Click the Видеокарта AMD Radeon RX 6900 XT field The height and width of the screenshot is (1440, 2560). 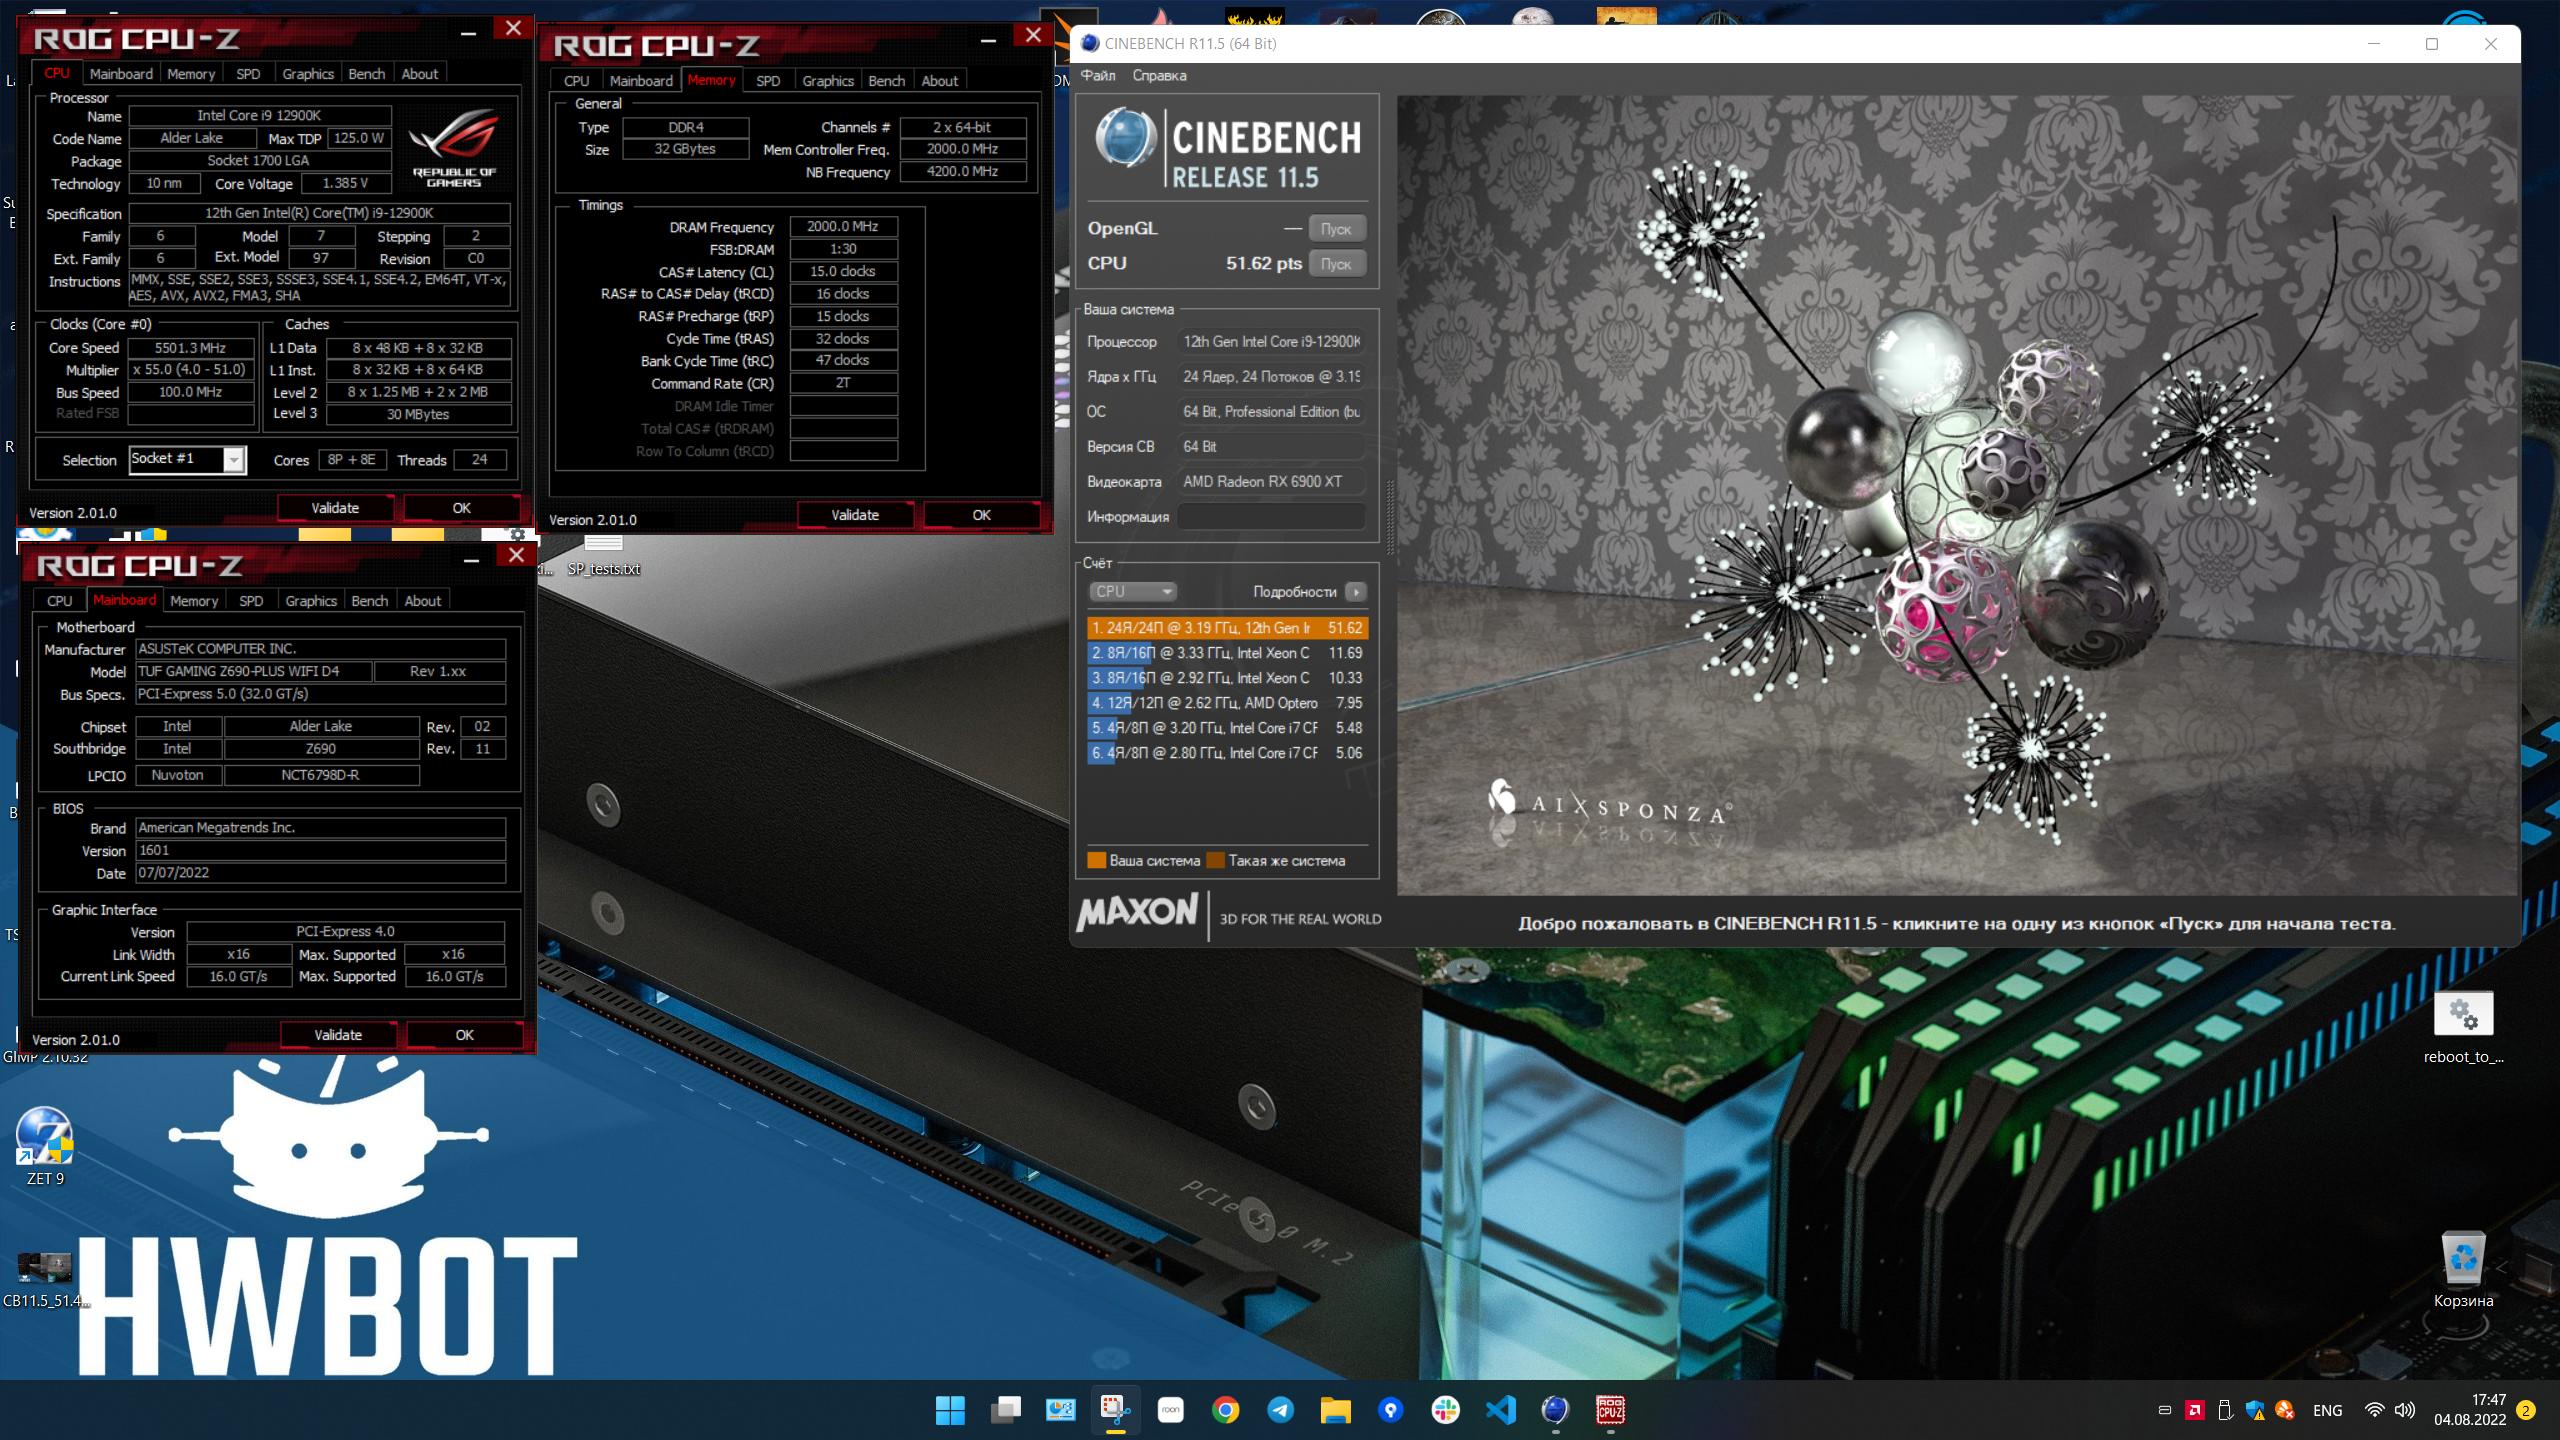pos(1271,482)
